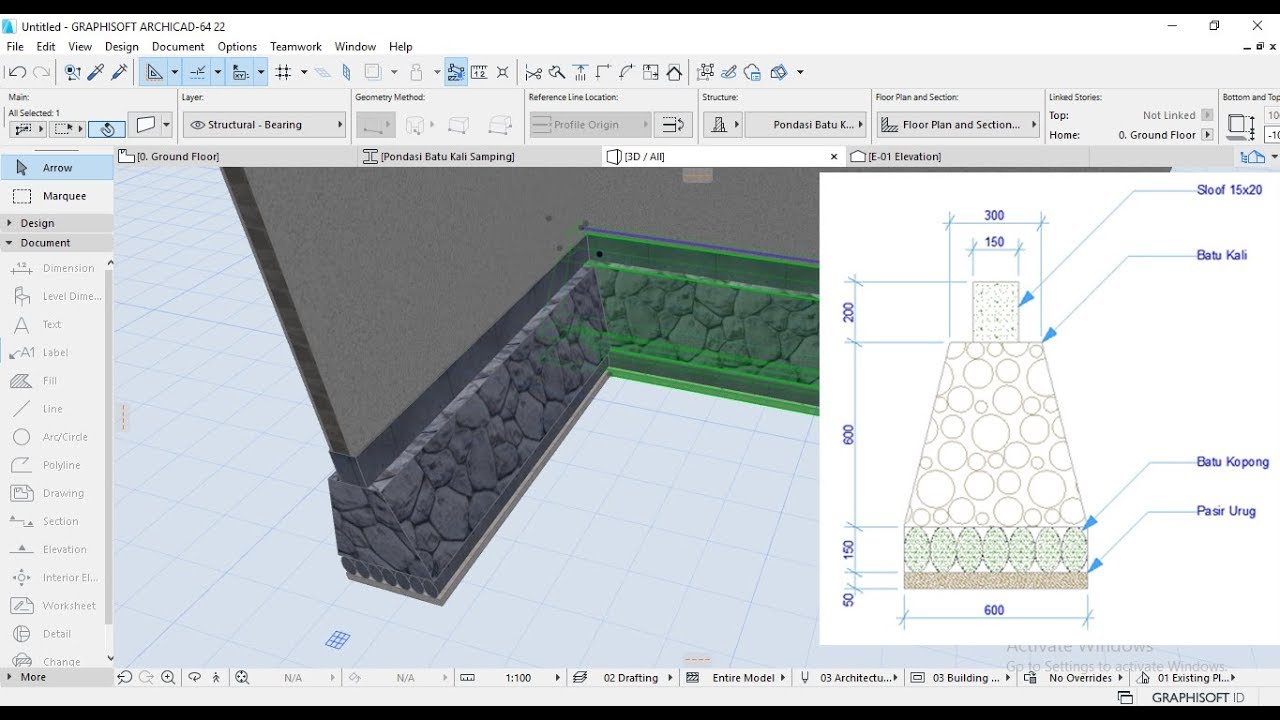The height and width of the screenshot is (720, 1280).
Task: Select the Arrow tool
Action: pyautogui.click(x=57, y=168)
